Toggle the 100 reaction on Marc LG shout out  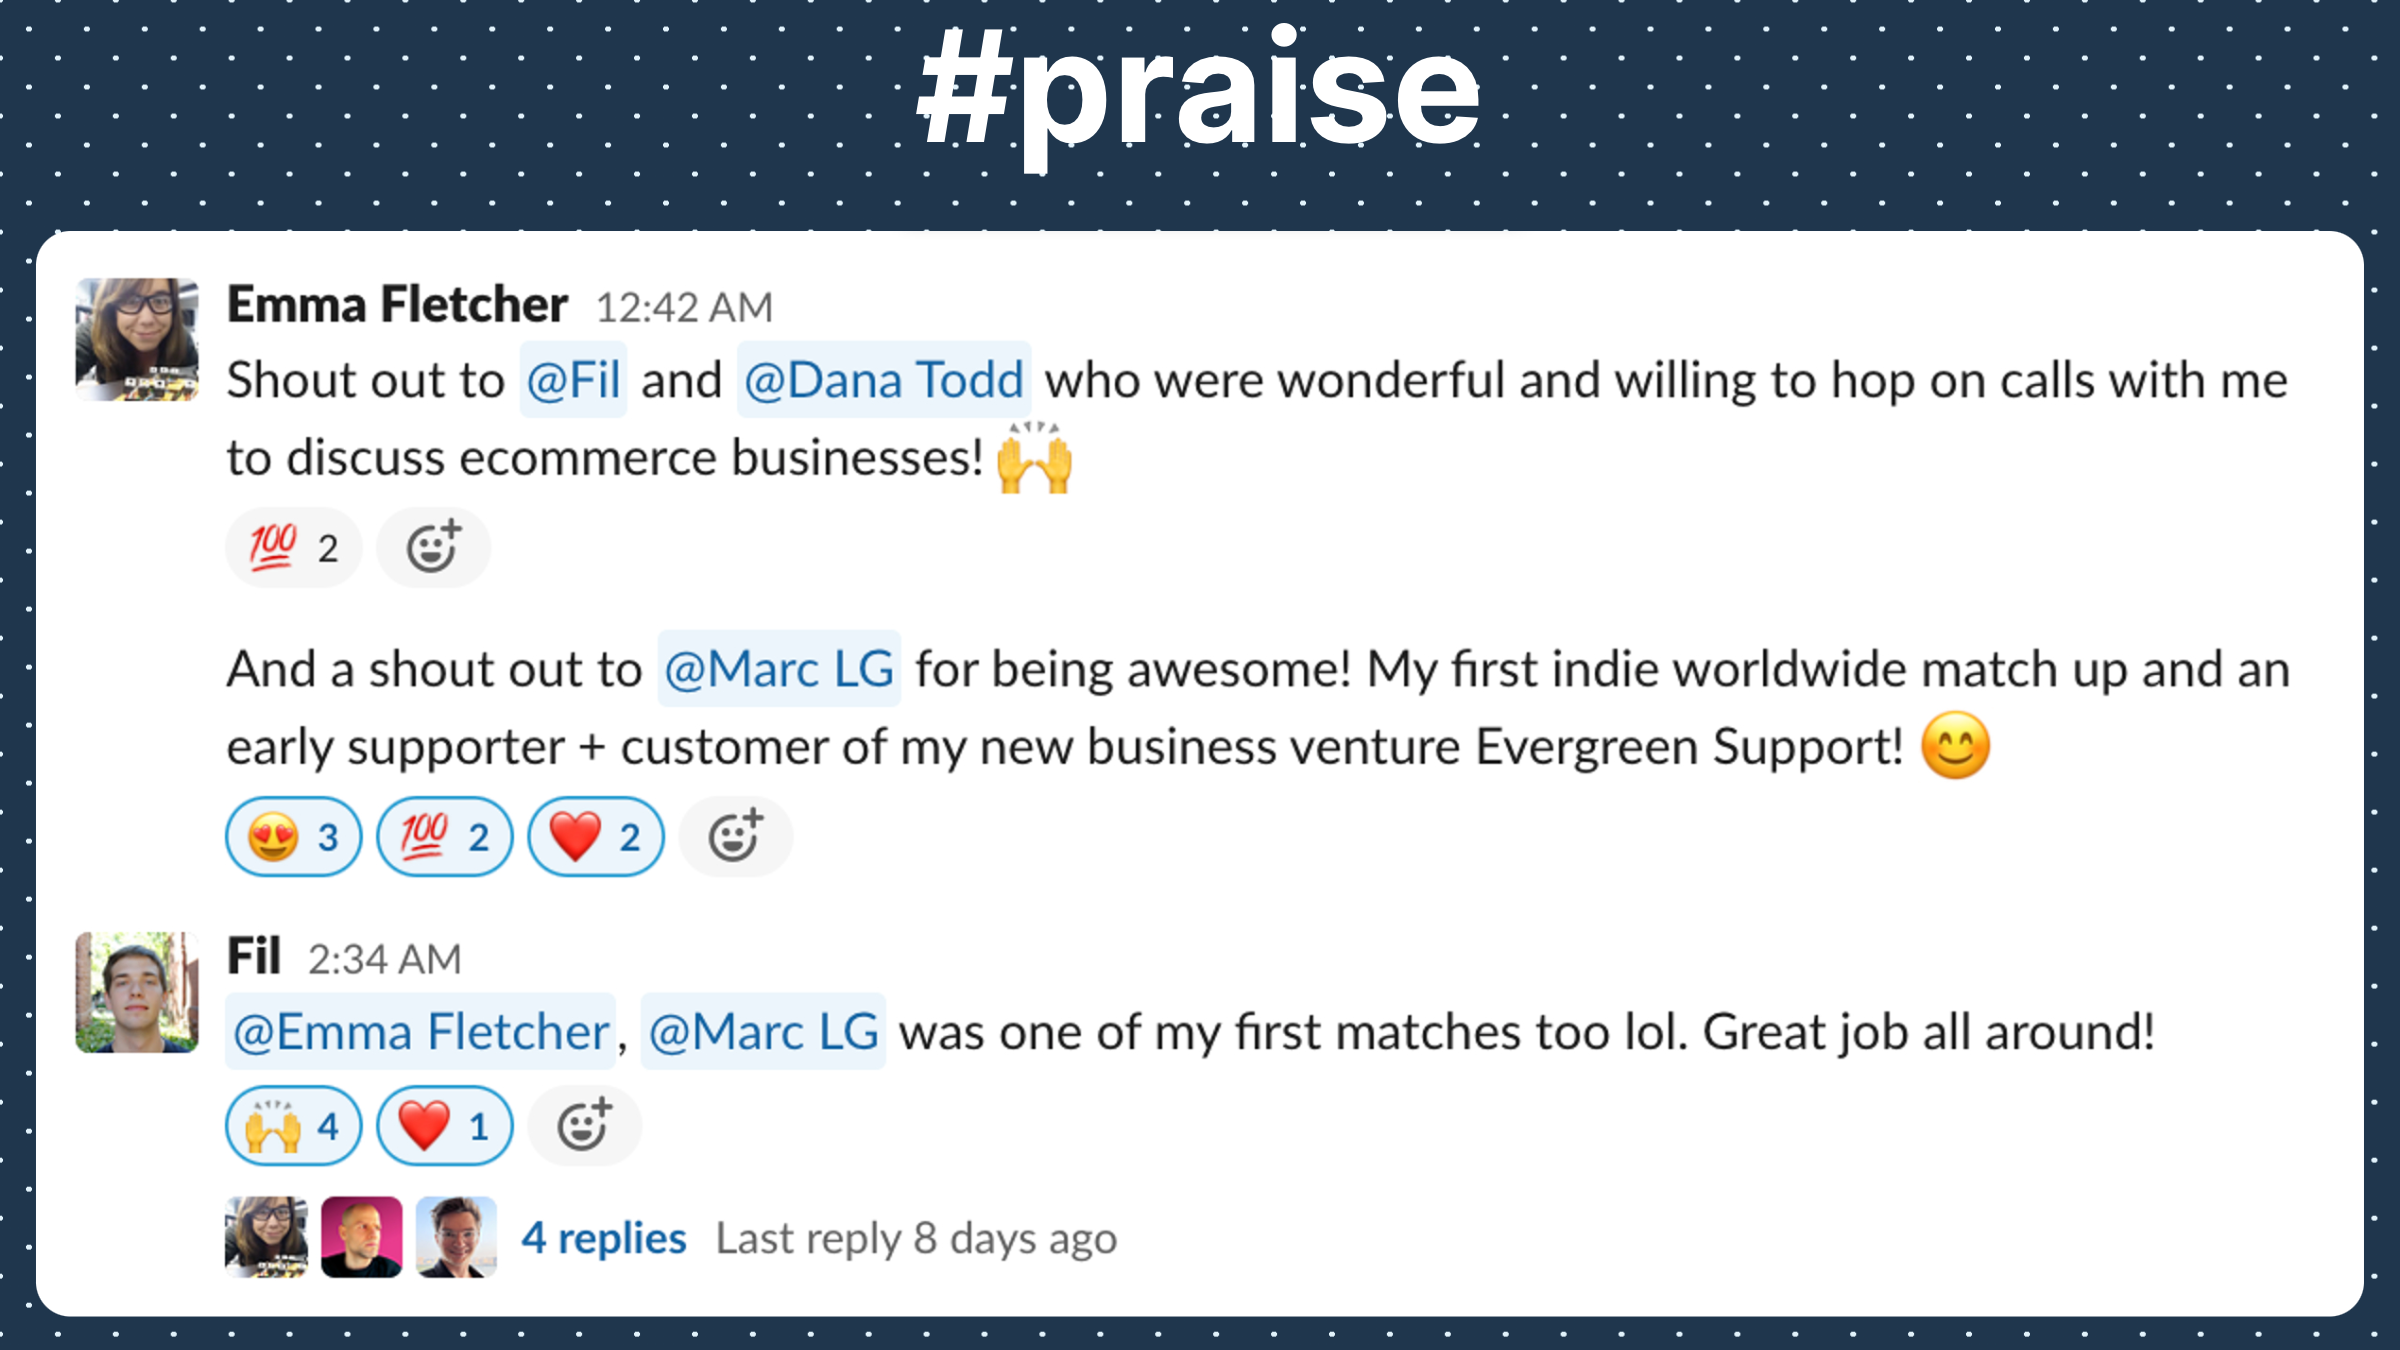point(444,836)
